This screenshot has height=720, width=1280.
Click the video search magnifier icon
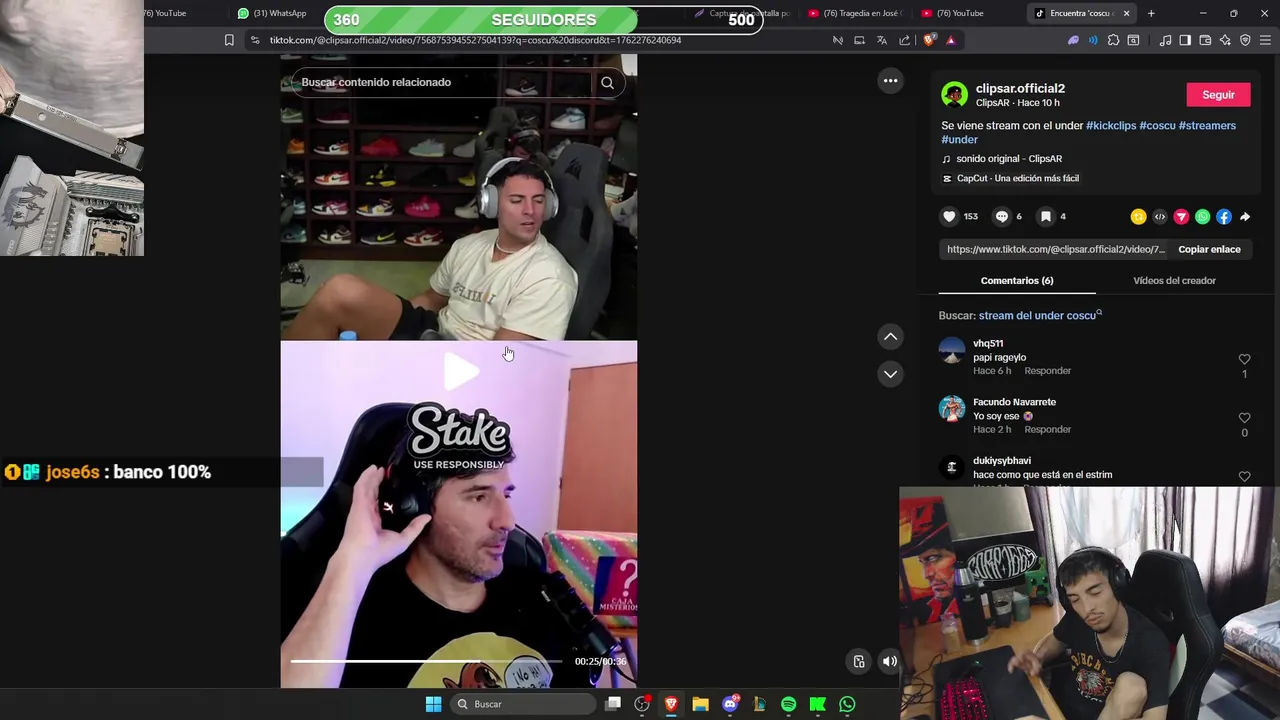click(607, 83)
